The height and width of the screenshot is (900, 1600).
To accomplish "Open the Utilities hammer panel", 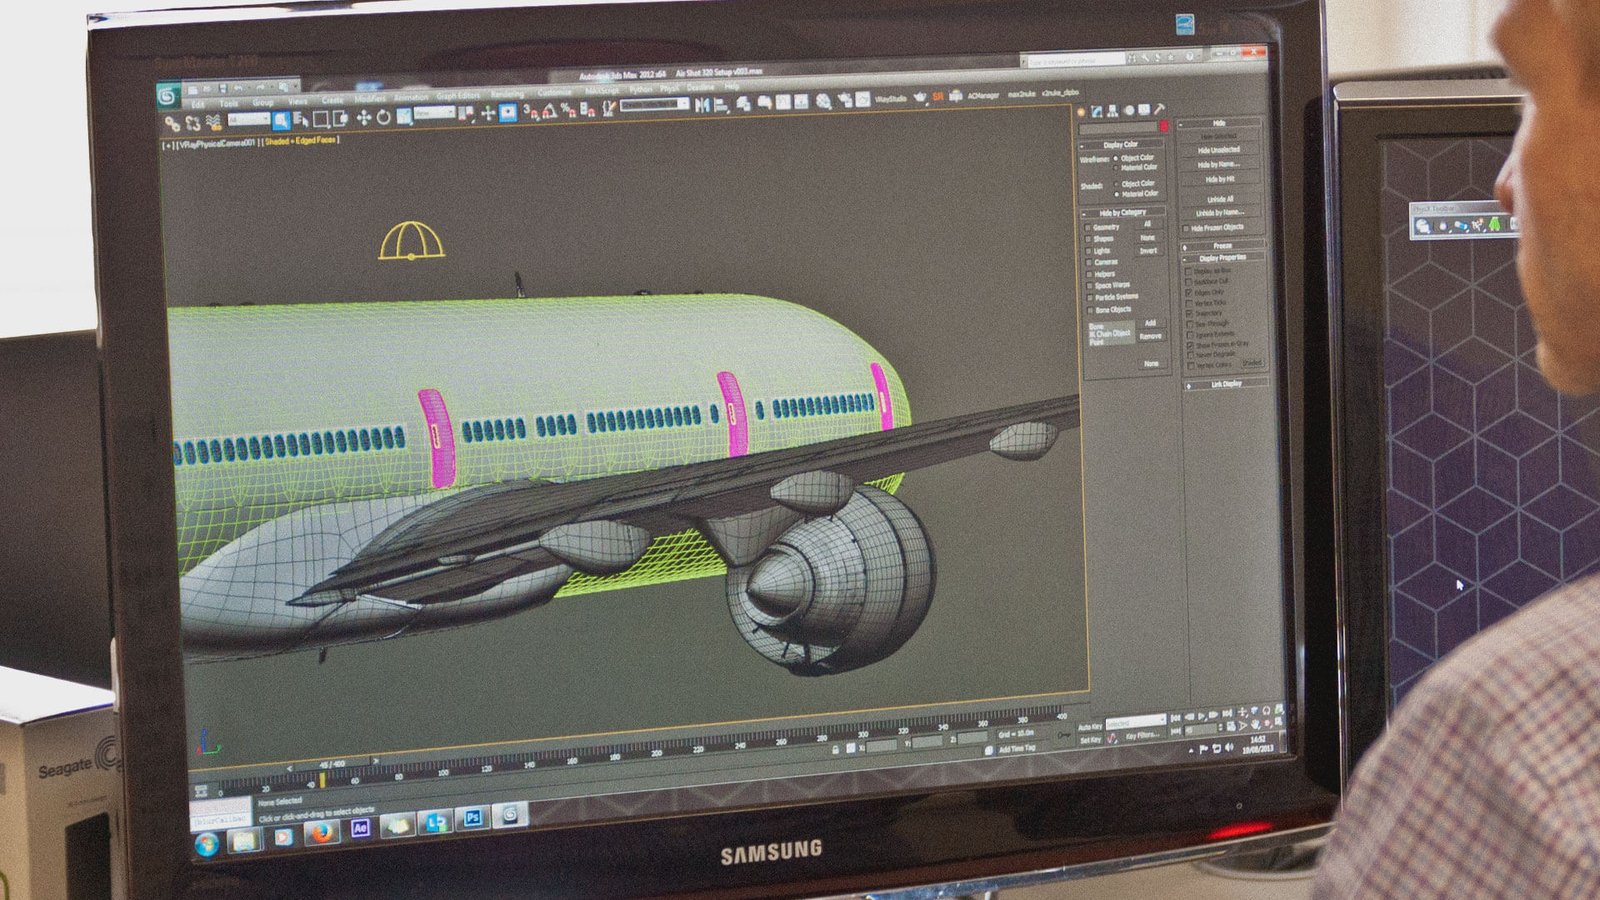I will (1159, 109).
